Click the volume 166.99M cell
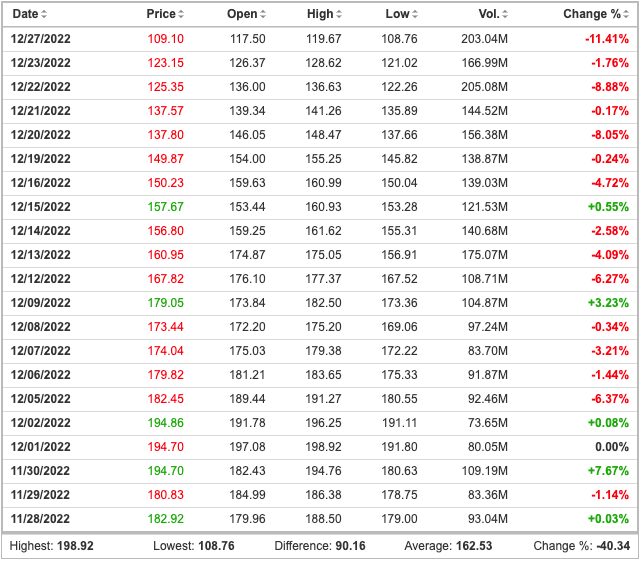 (x=484, y=63)
